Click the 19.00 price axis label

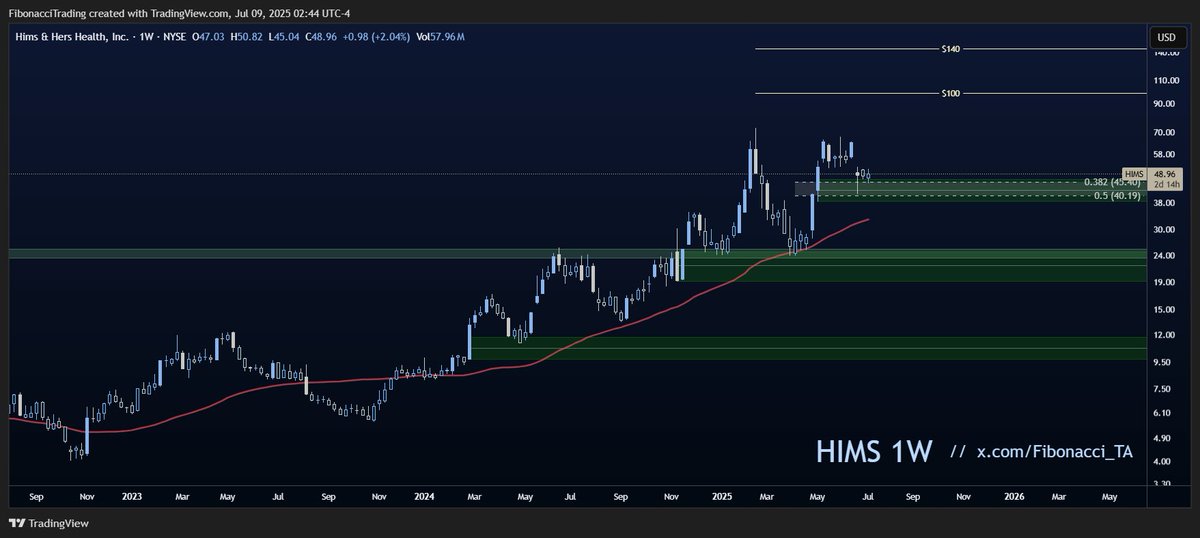tap(1166, 282)
